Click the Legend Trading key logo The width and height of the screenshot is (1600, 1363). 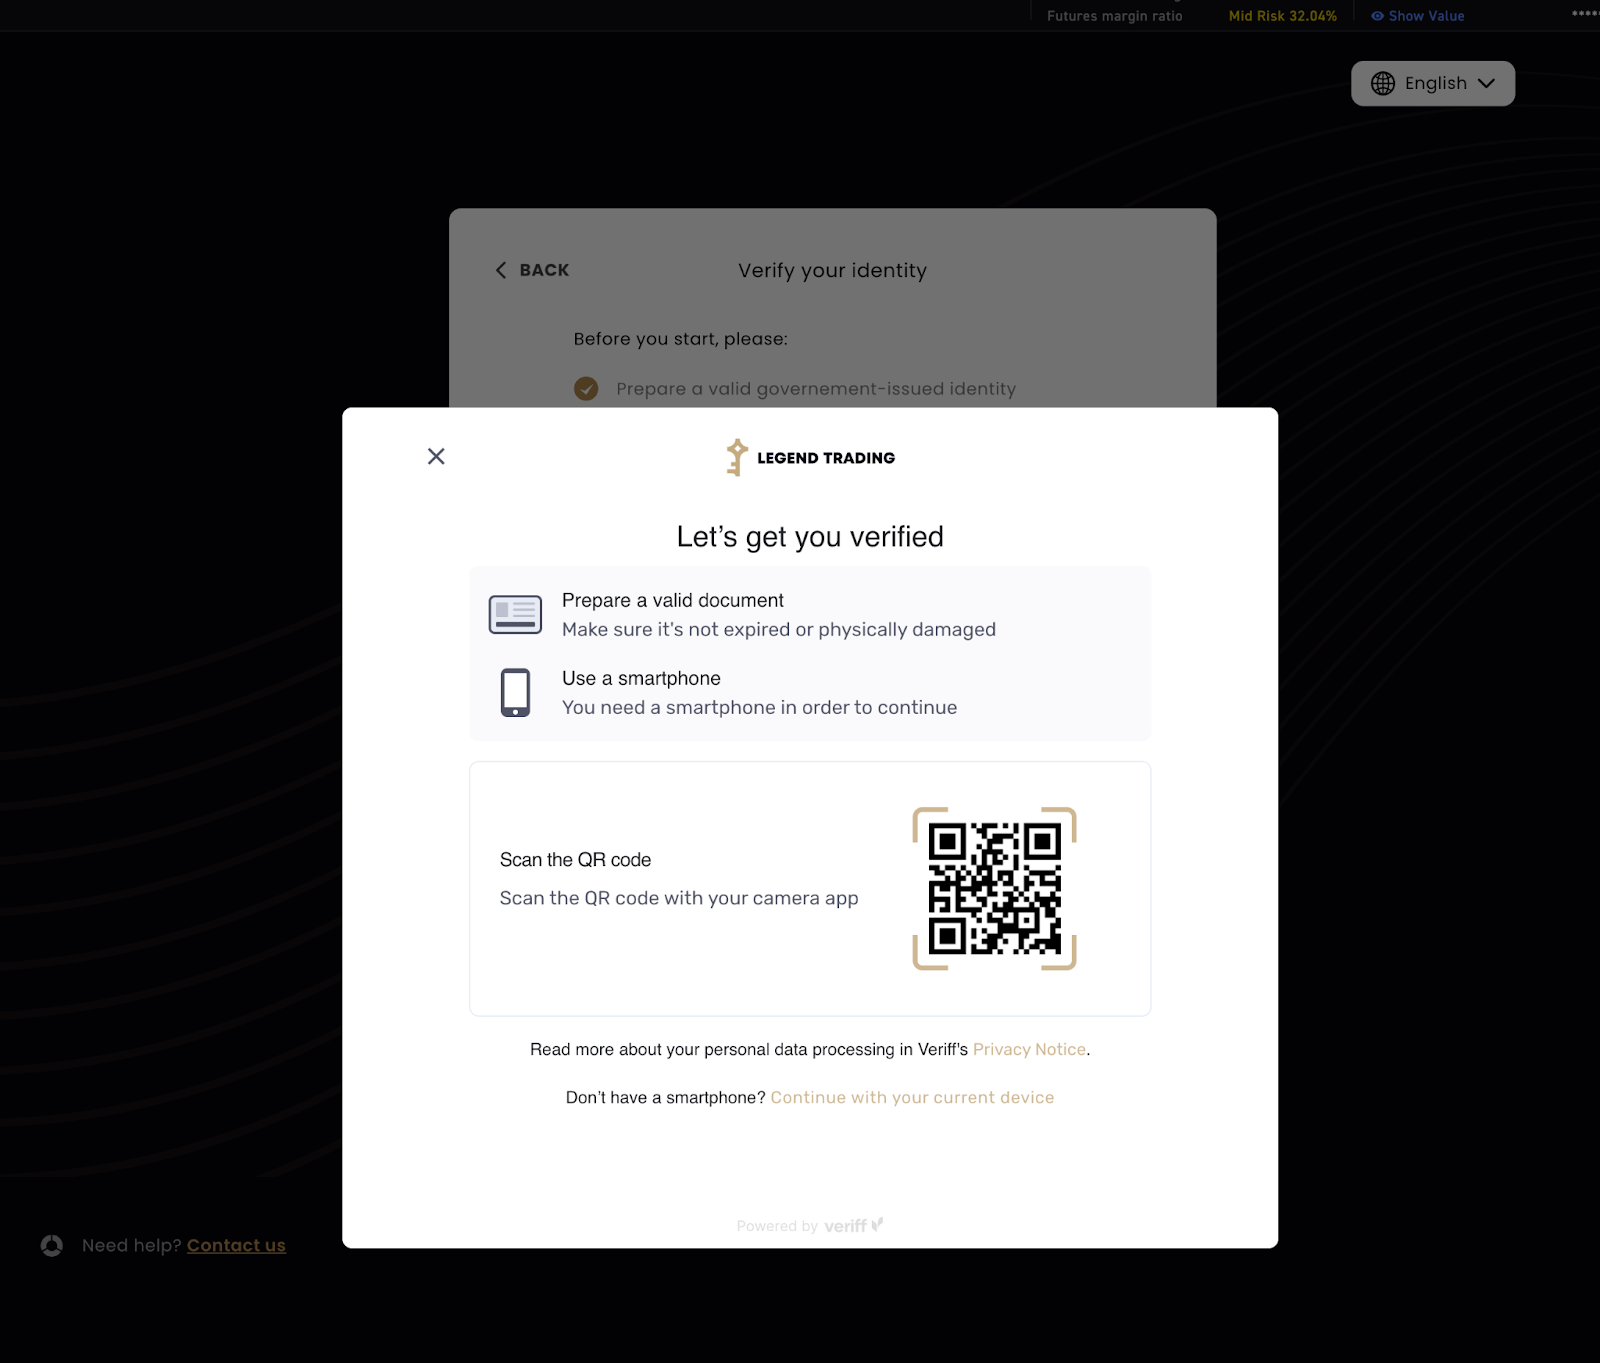[x=737, y=457]
